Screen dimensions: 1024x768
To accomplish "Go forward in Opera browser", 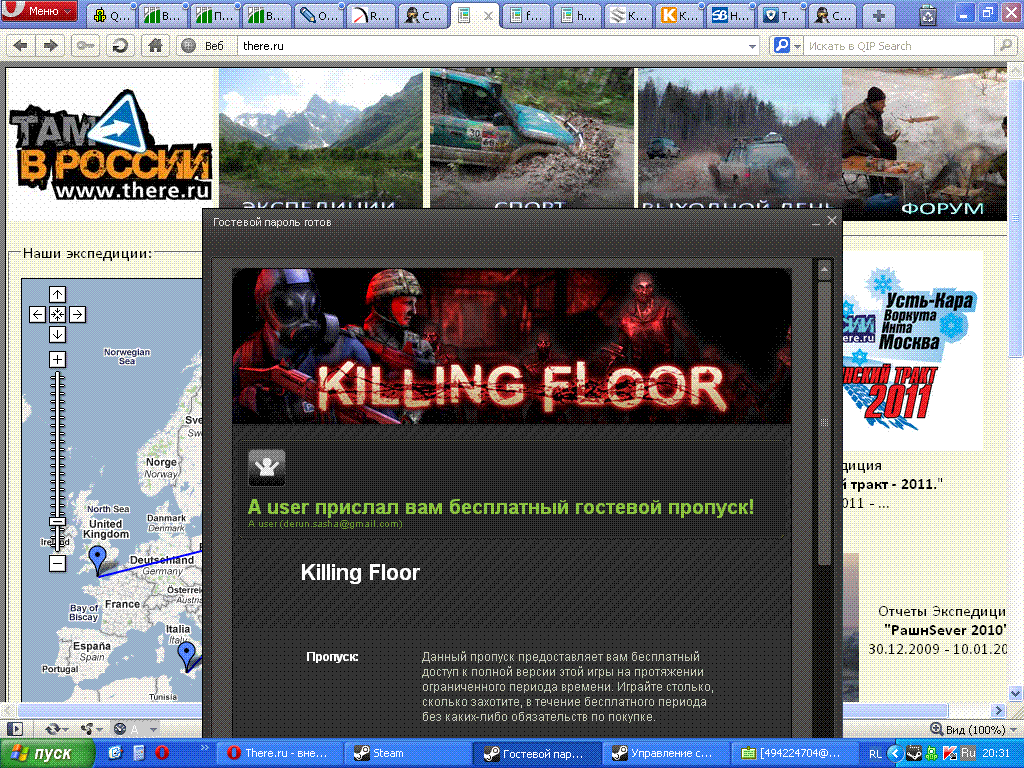I will 50,46.
